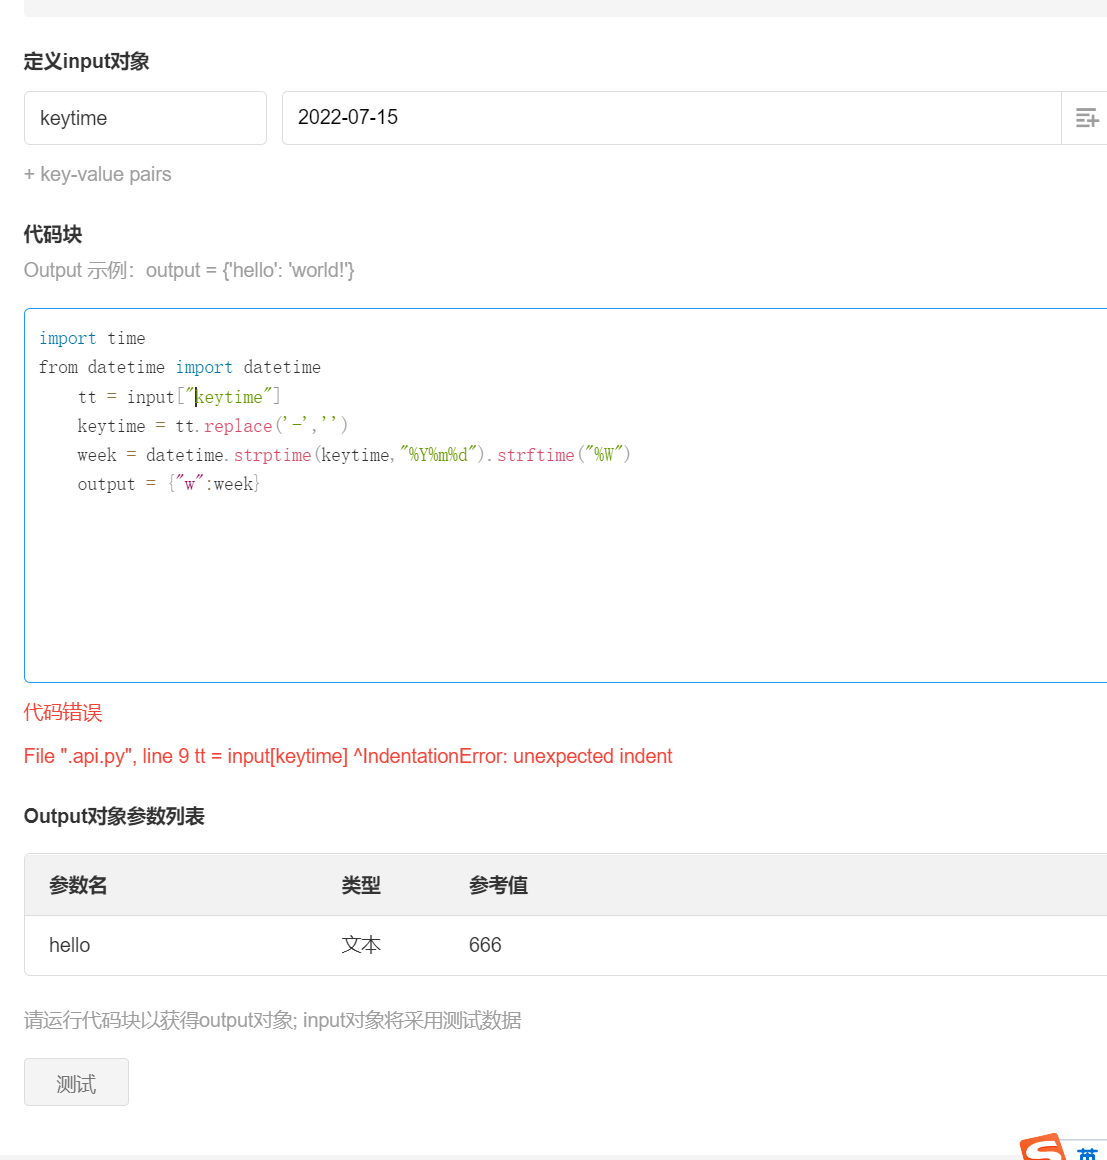Click the 参数名 column header

78,885
